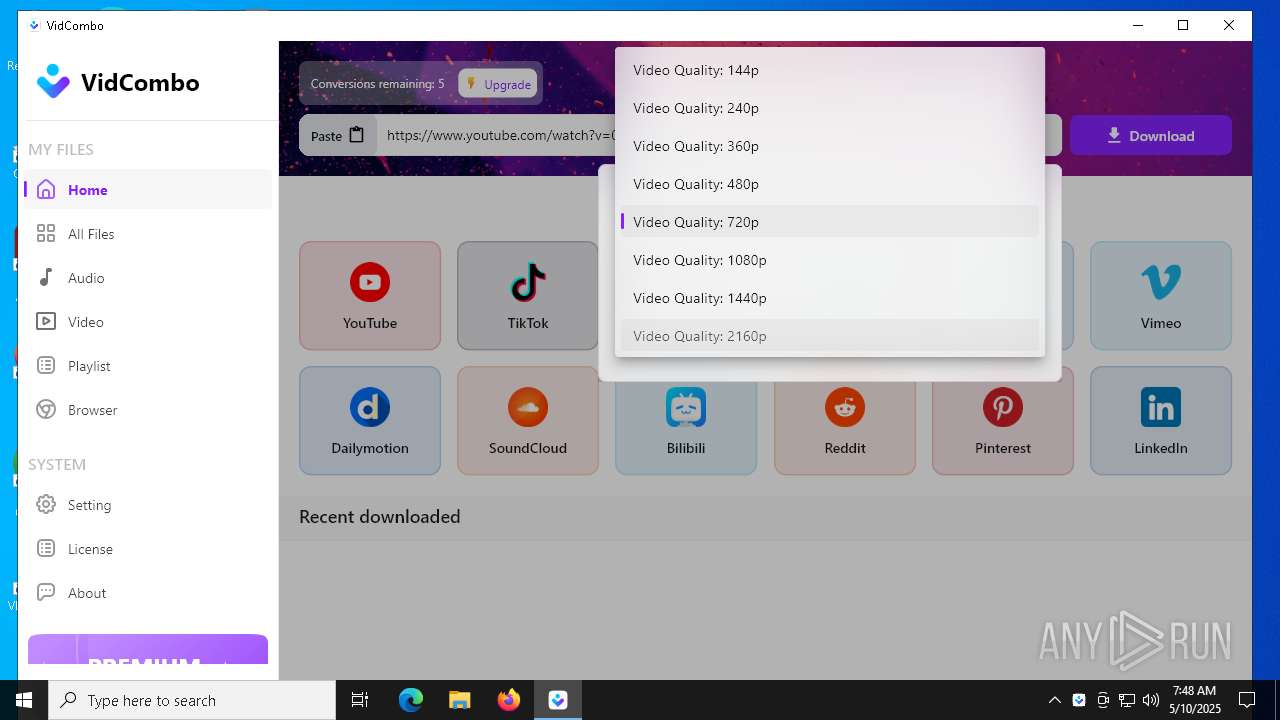
Task: Click the Download button
Action: (x=1151, y=136)
